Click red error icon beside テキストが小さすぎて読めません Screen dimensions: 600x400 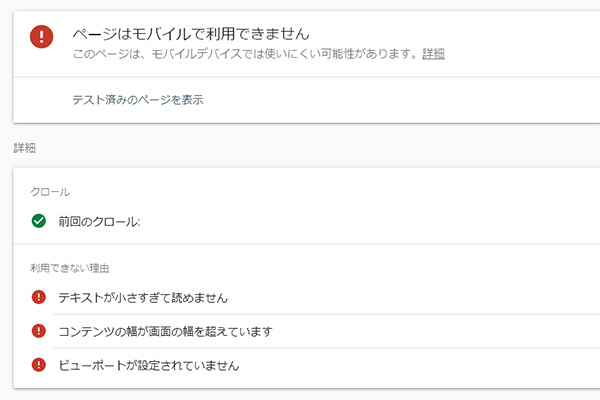[39, 297]
